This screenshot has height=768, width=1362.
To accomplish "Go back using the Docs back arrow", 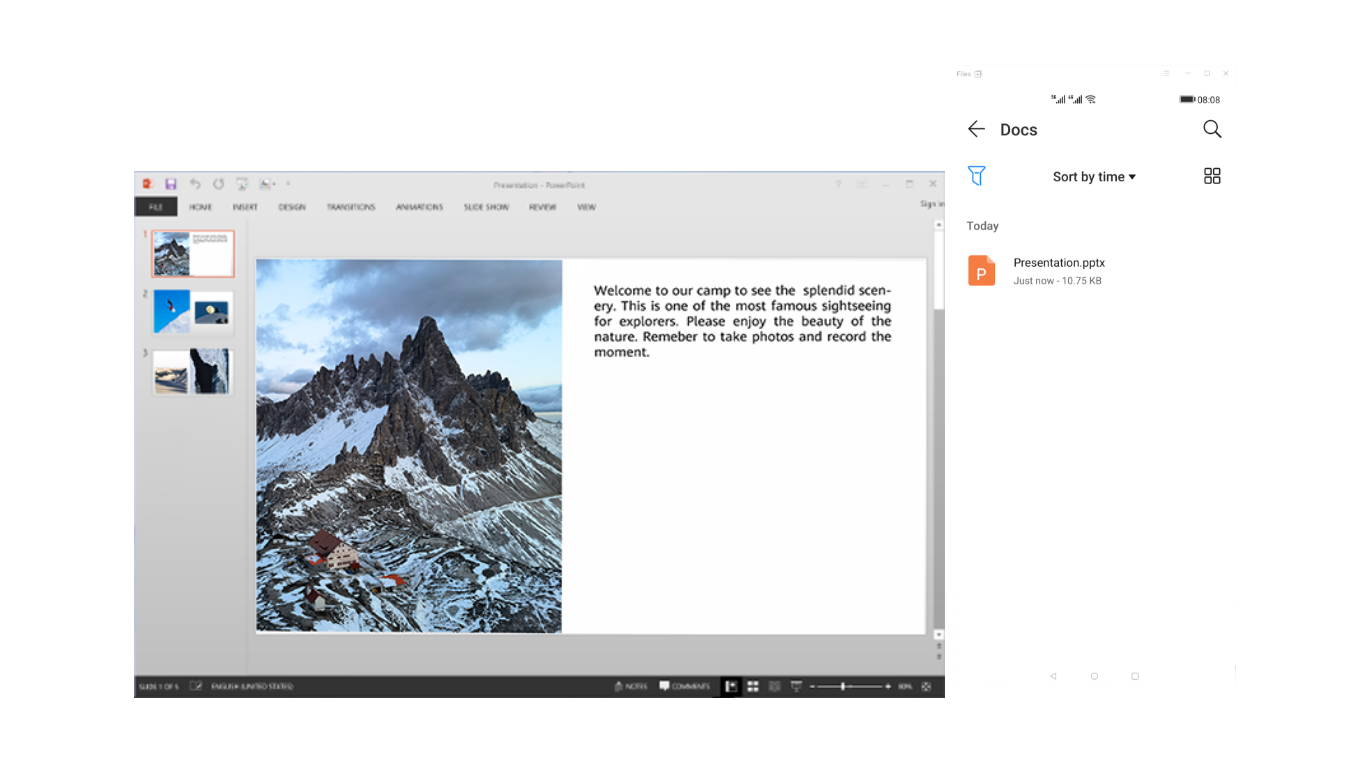I will coord(977,129).
